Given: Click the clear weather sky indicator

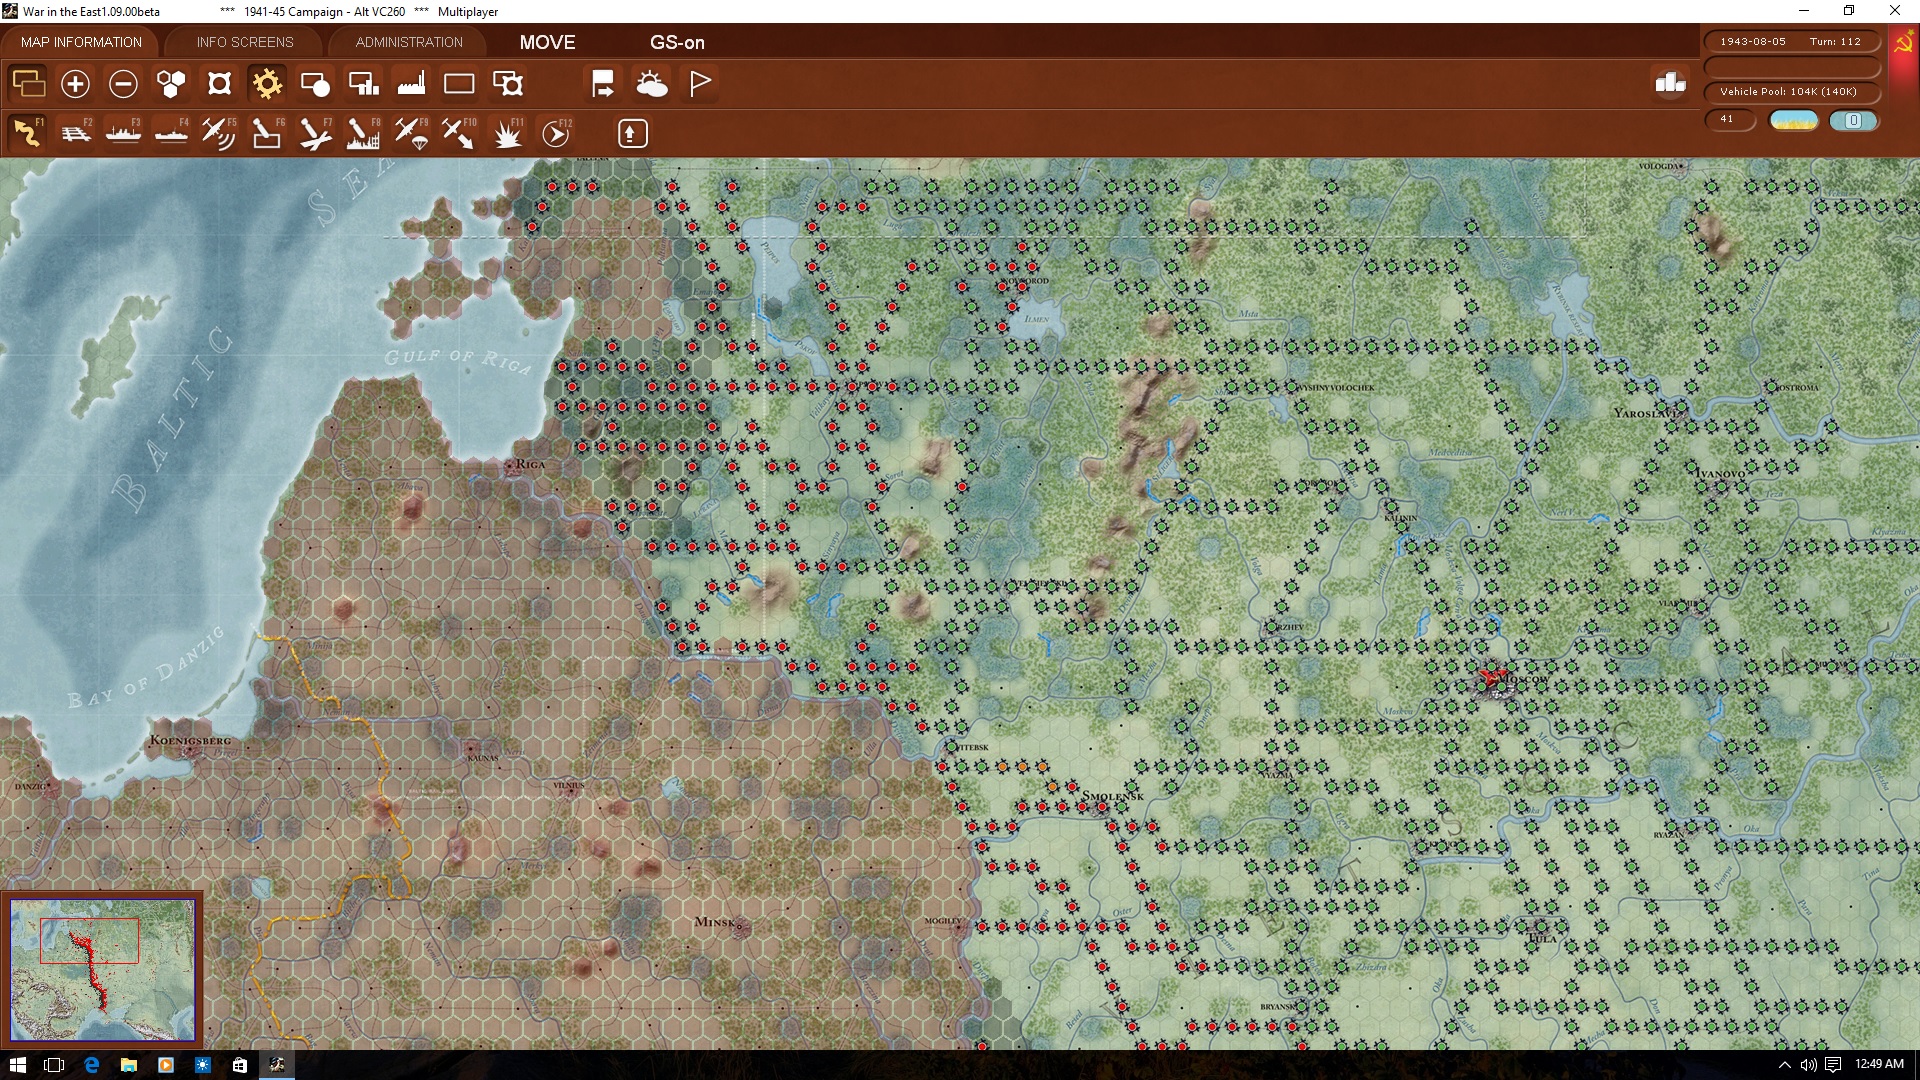Looking at the screenshot, I should pos(1794,121).
